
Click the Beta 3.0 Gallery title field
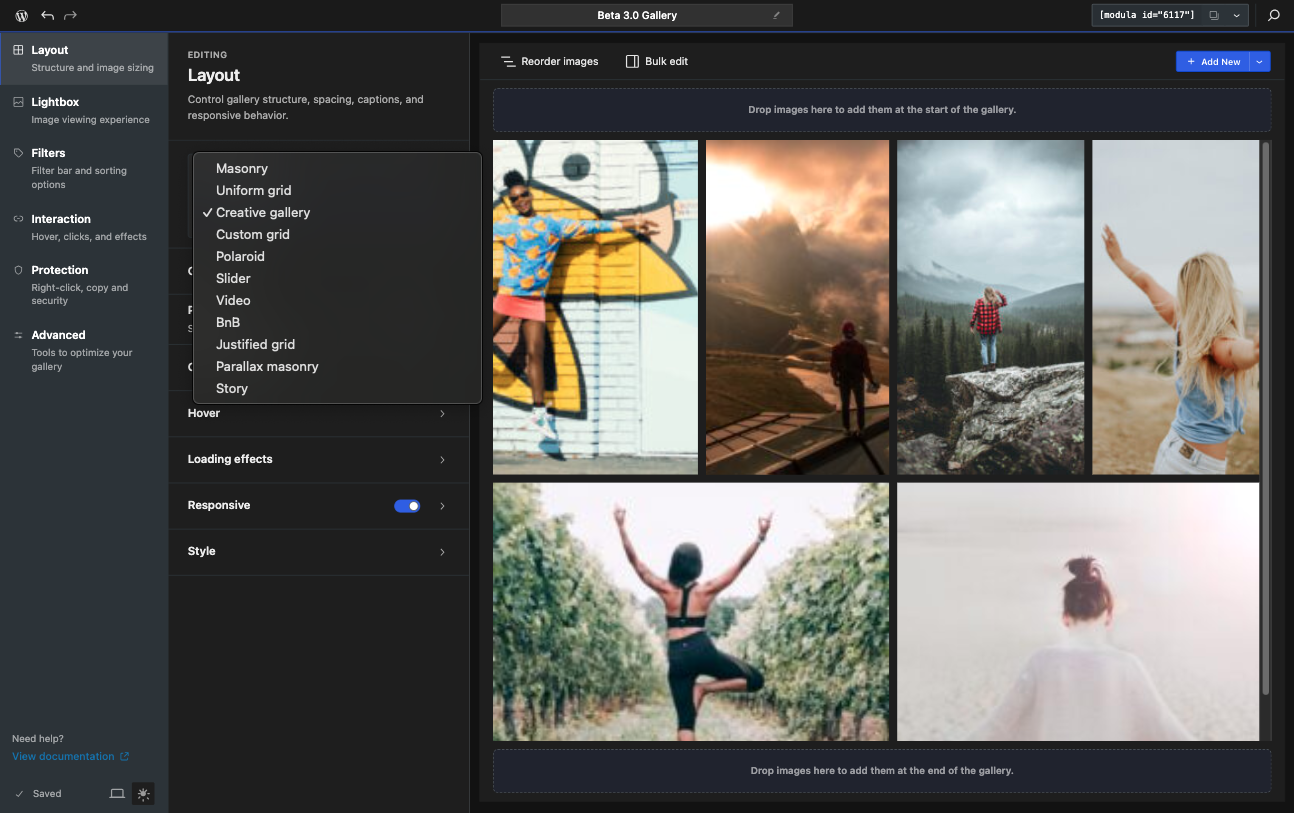646,16
